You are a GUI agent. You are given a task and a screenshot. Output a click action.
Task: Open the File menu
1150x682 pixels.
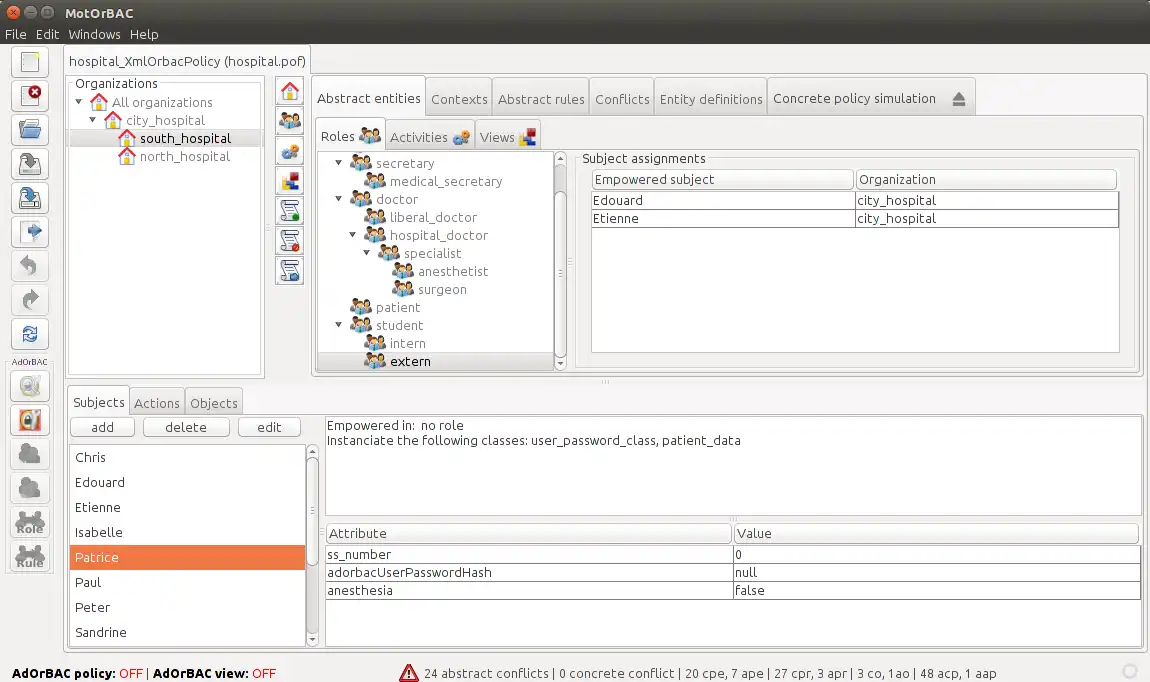coord(15,34)
